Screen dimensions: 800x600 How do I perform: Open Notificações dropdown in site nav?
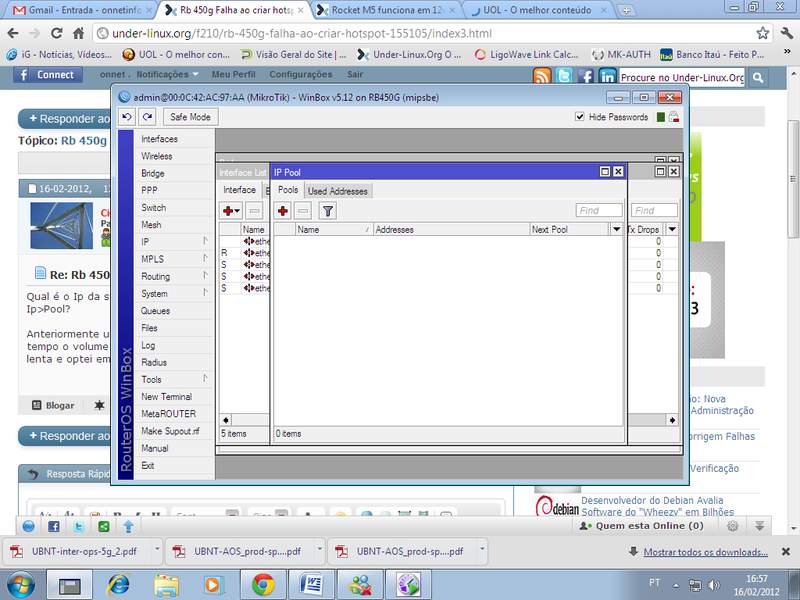click(167, 74)
